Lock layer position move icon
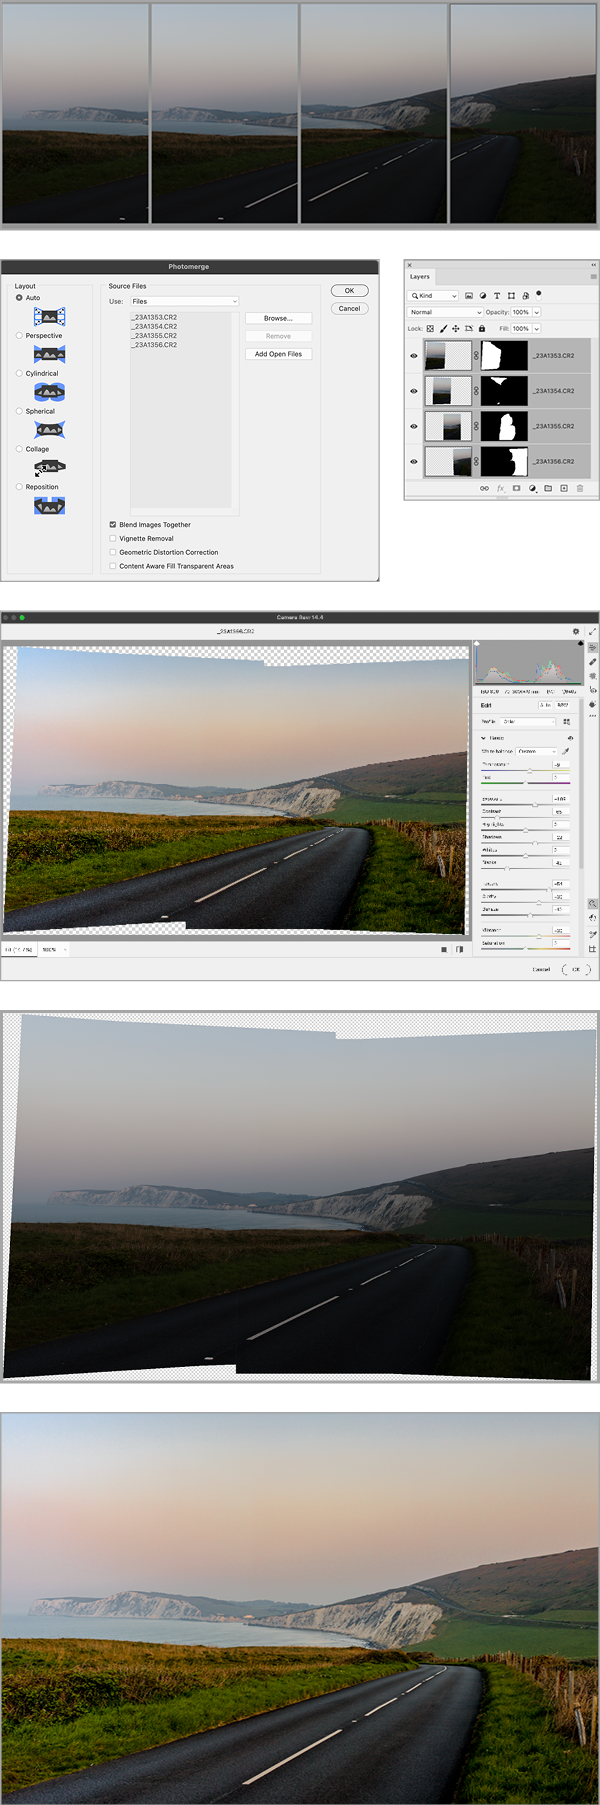The height and width of the screenshot is (1805, 600). point(455,328)
